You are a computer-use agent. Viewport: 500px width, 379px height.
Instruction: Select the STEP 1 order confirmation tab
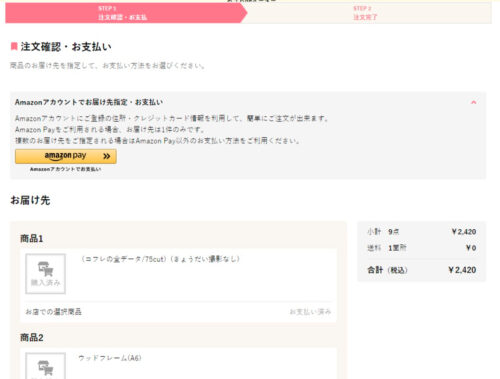coord(126,13)
